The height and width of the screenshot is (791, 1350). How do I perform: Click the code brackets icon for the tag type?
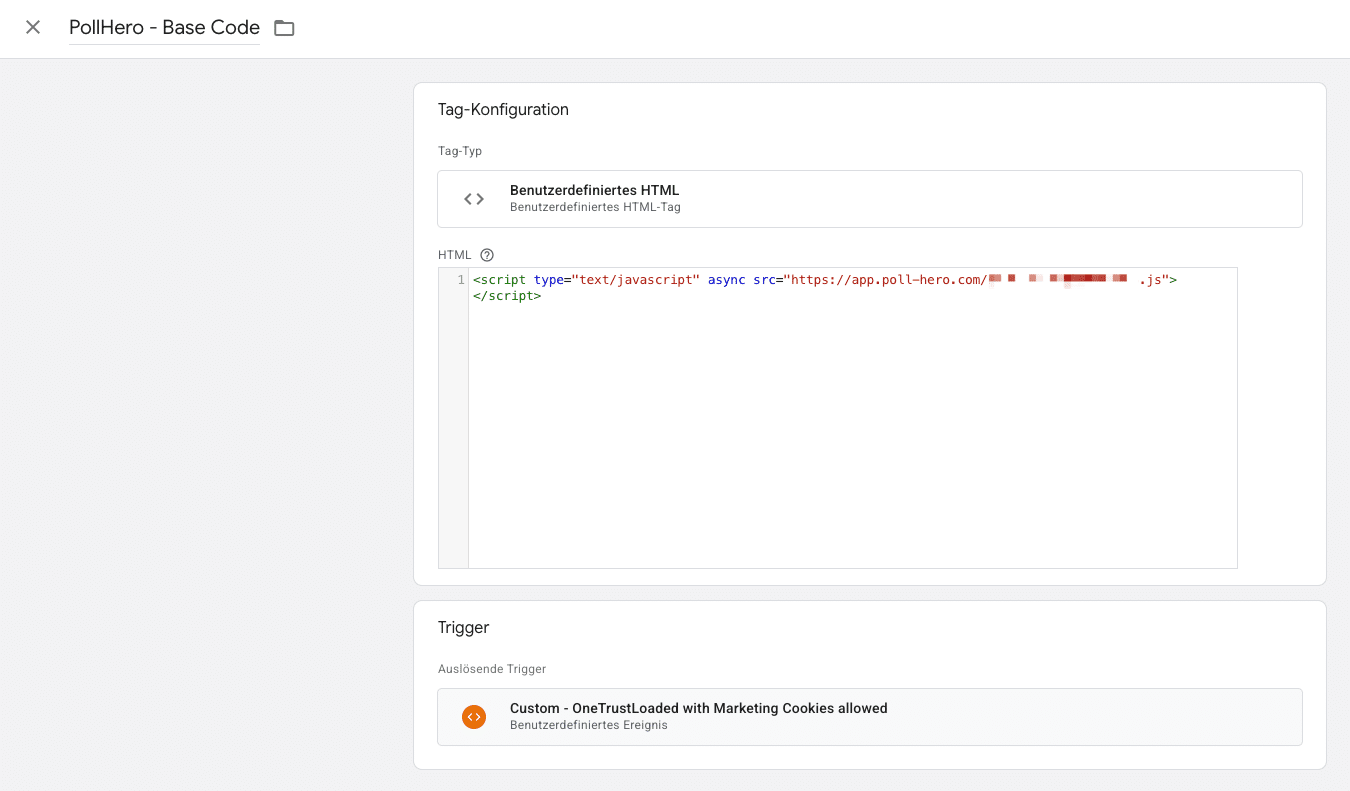(474, 199)
